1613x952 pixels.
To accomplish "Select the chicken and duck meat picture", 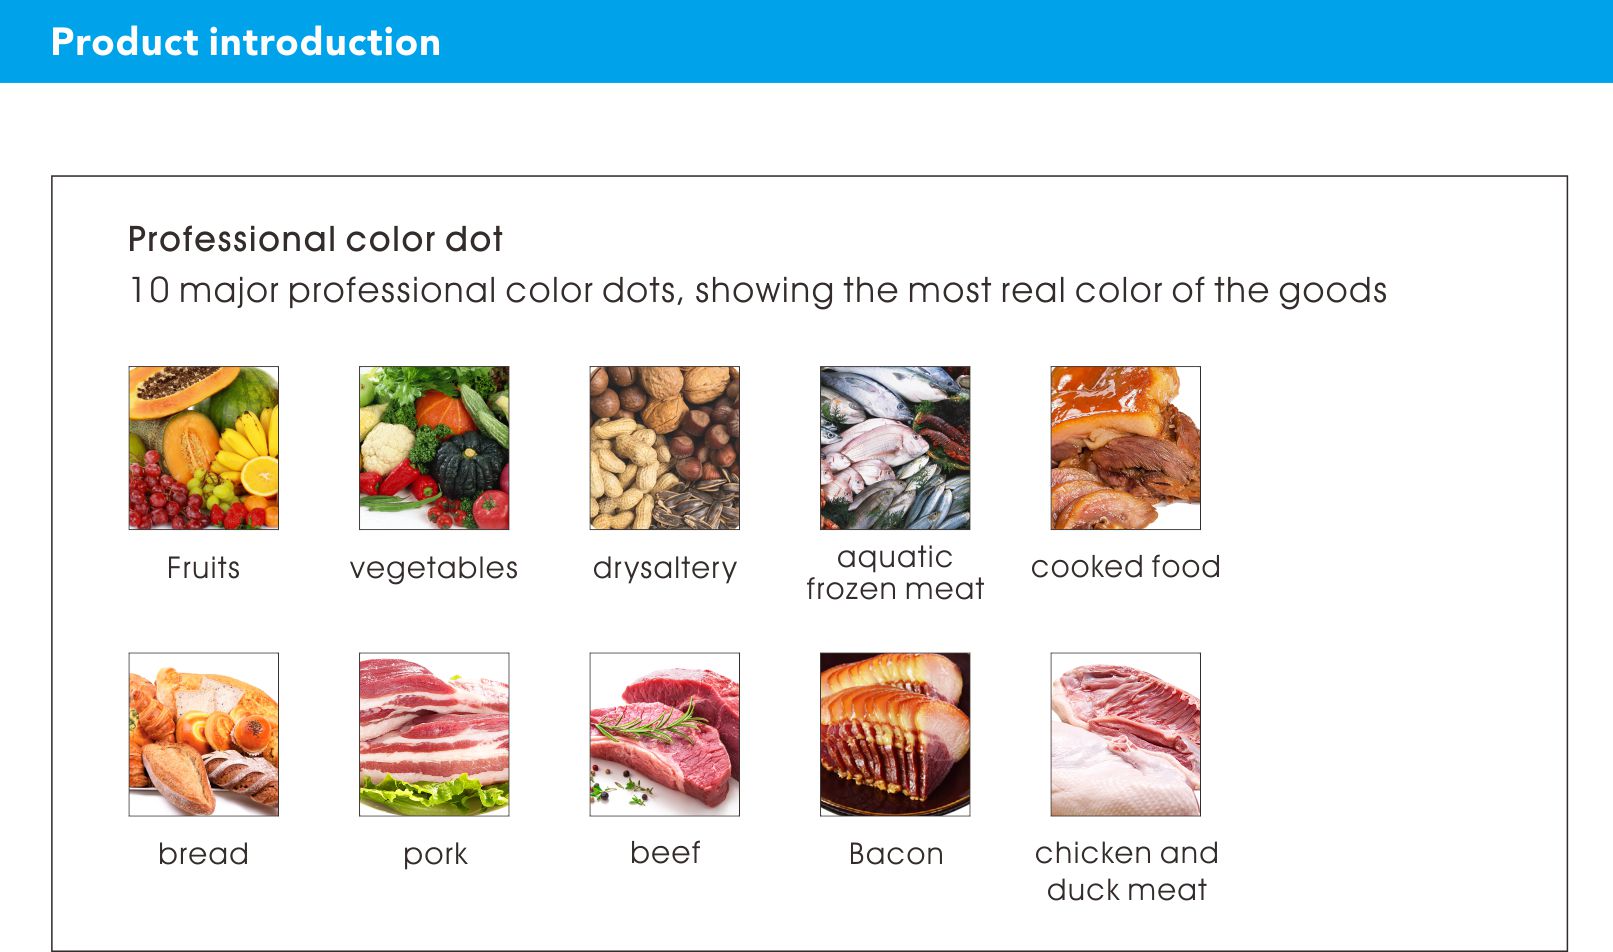I will pyautogui.click(x=1126, y=735).
